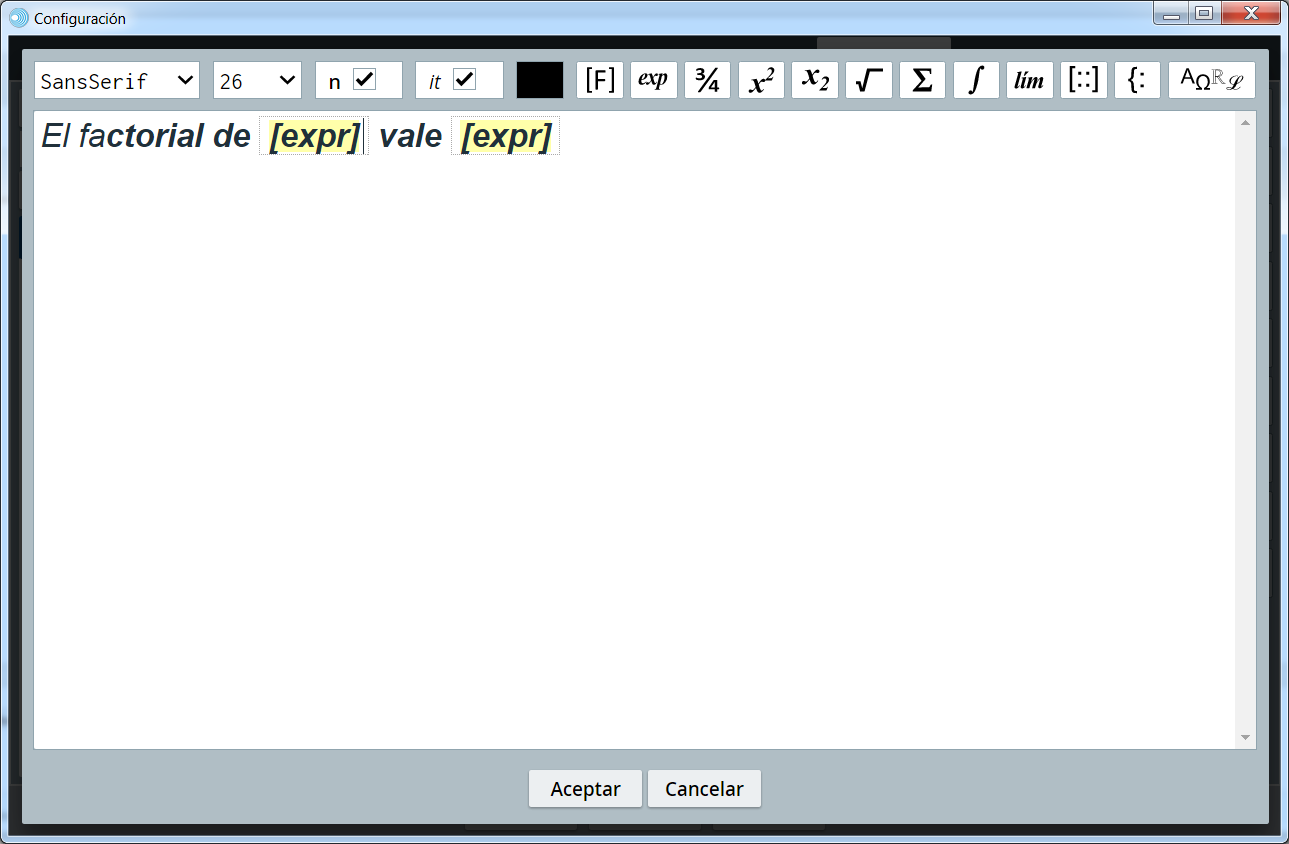Screen dimensions: 1289x844
Task: Add a superscript with x² icon
Action: click(x=761, y=80)
